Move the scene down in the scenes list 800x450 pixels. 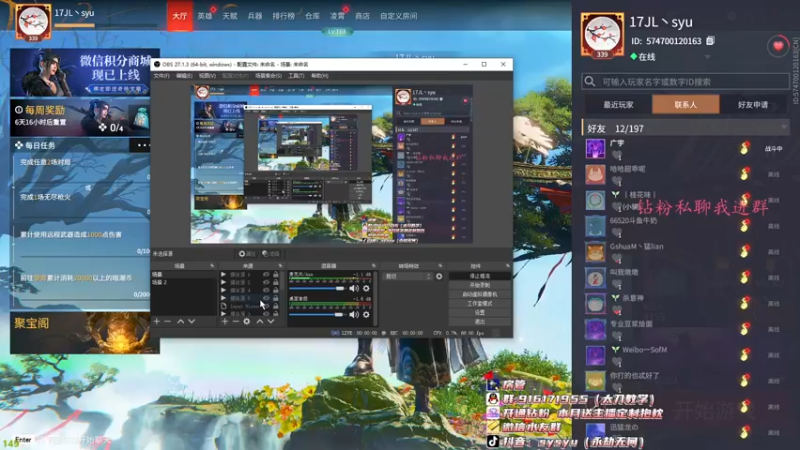[x=192, y=321]
